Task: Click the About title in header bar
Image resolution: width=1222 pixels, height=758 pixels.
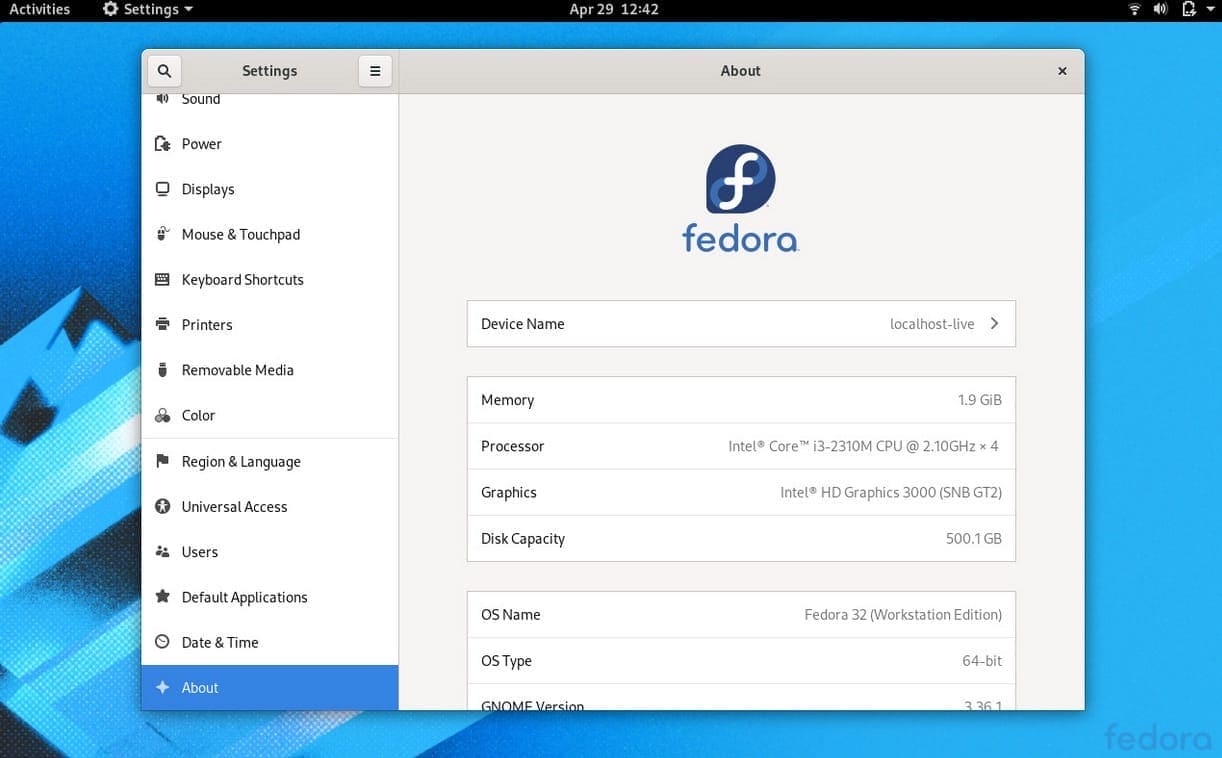Action: point(740,71)
